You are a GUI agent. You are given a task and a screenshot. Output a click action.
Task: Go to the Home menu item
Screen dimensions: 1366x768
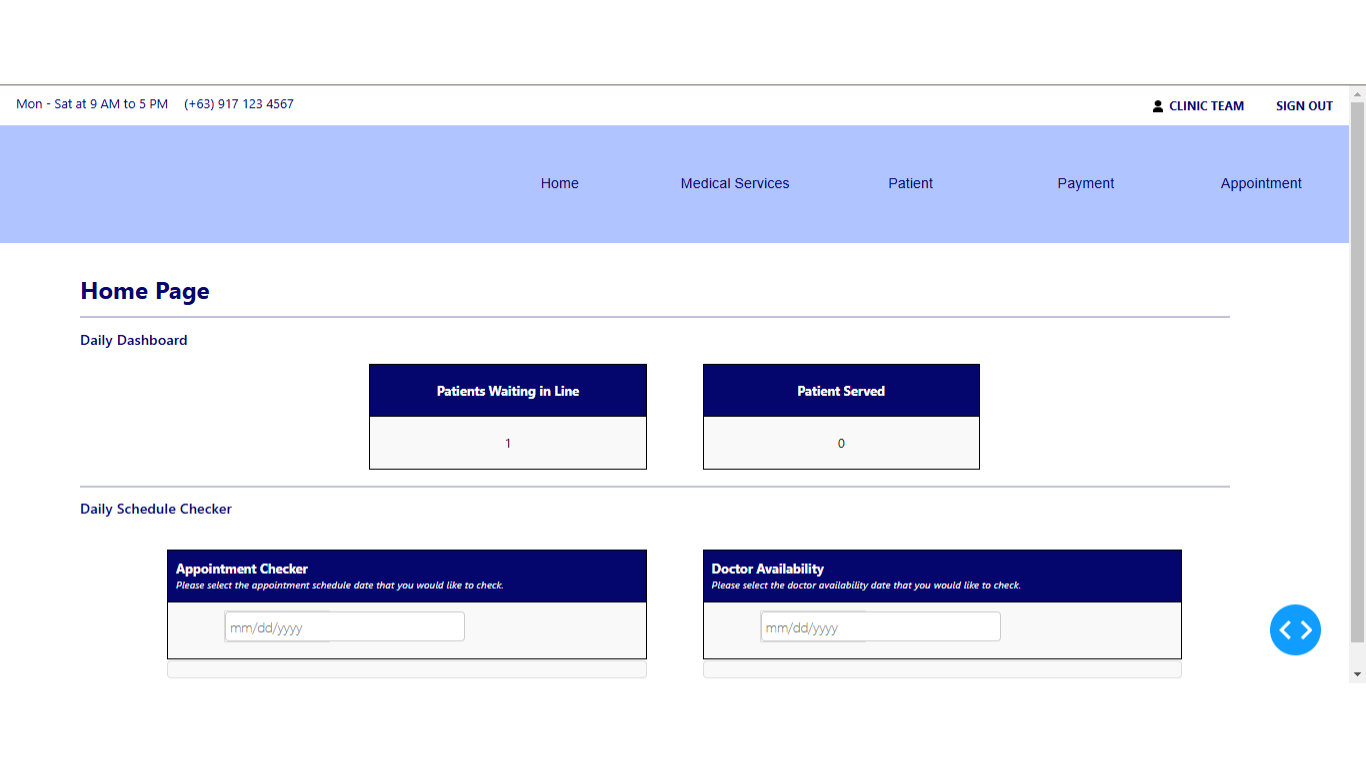pyautogui.click(x=560, y=183)
